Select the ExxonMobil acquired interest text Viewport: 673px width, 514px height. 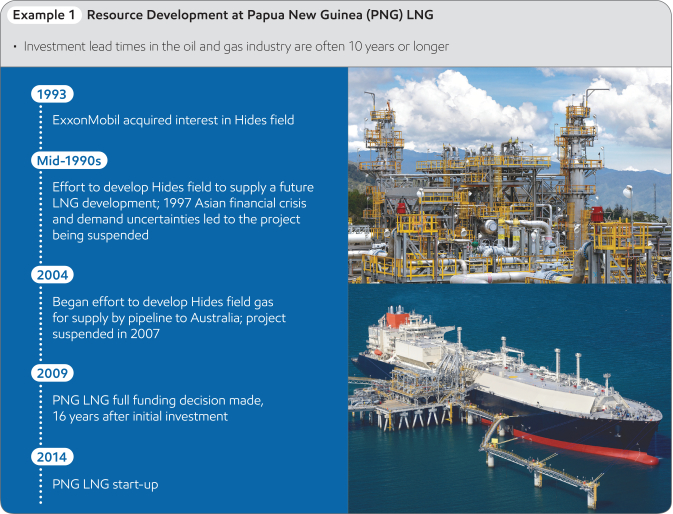click(172, 119)
